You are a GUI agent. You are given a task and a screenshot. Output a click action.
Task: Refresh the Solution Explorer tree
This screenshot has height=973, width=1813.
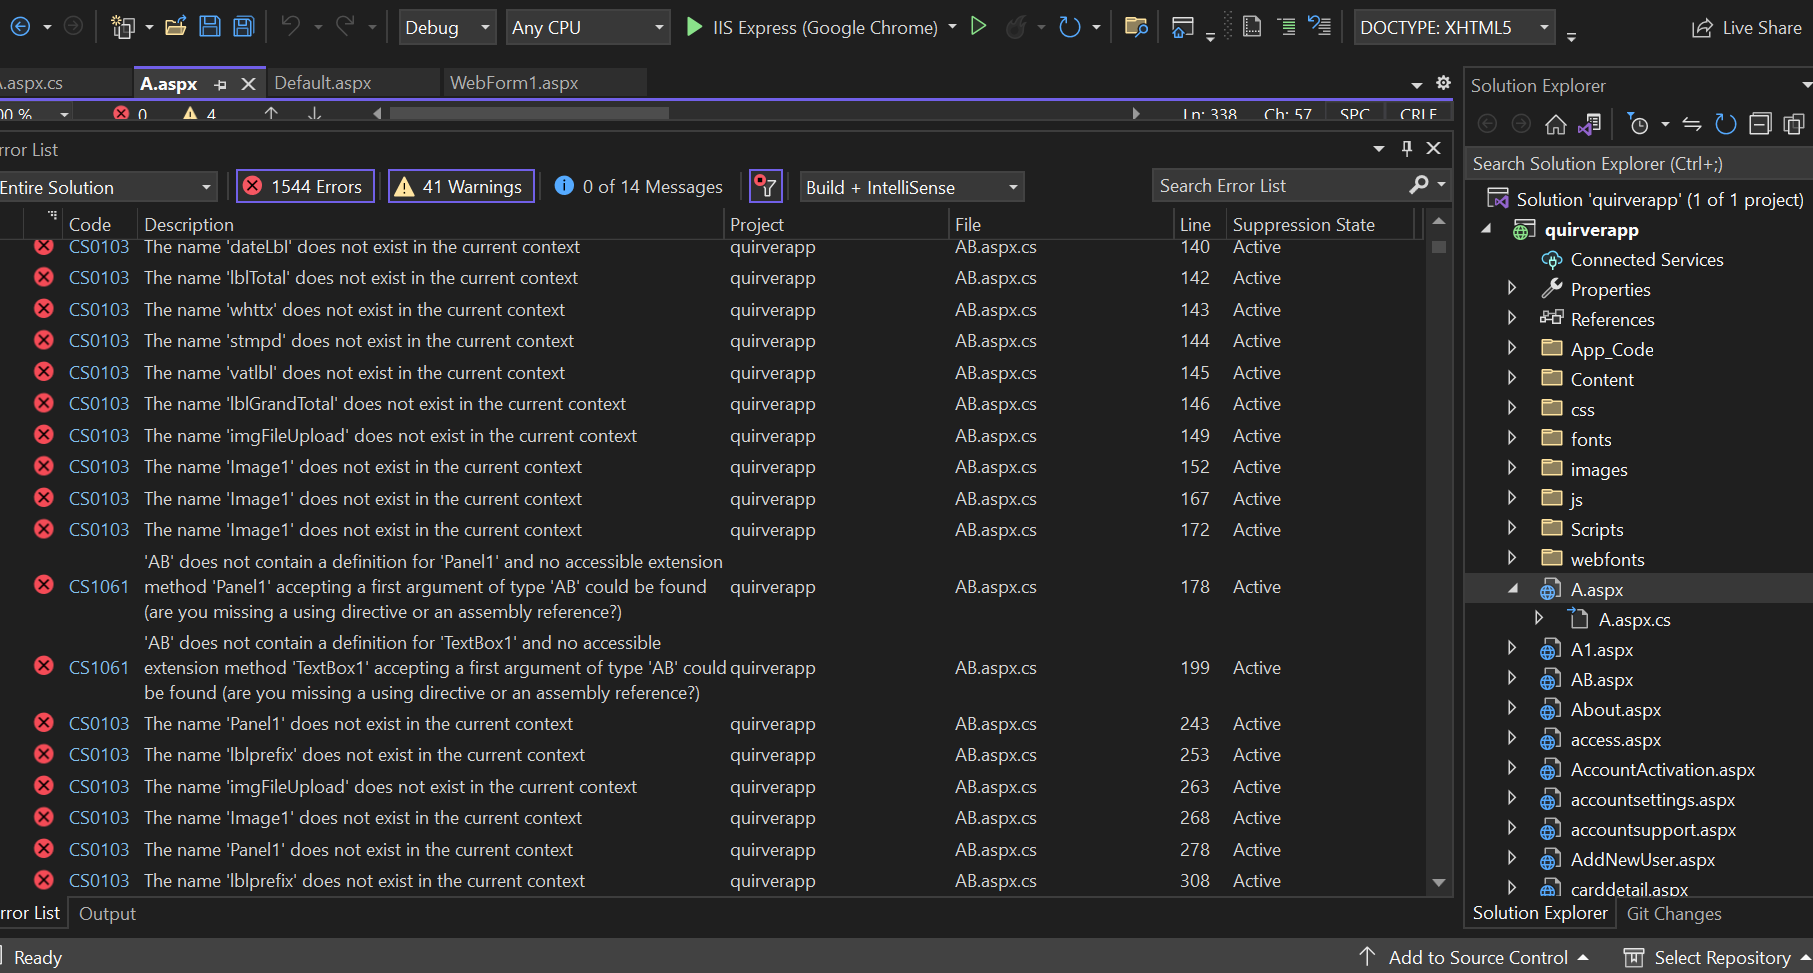pyautogui.click(x=1726, y=124)
